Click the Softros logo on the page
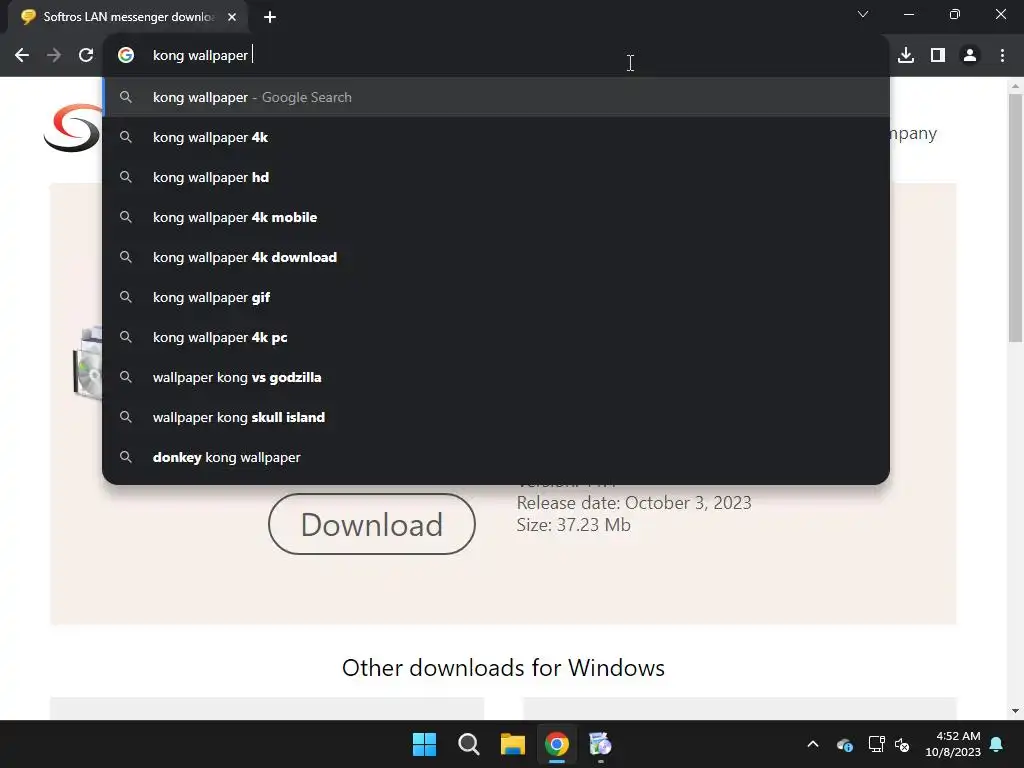This screenshot has width=1024, height=768. (72, 128)
